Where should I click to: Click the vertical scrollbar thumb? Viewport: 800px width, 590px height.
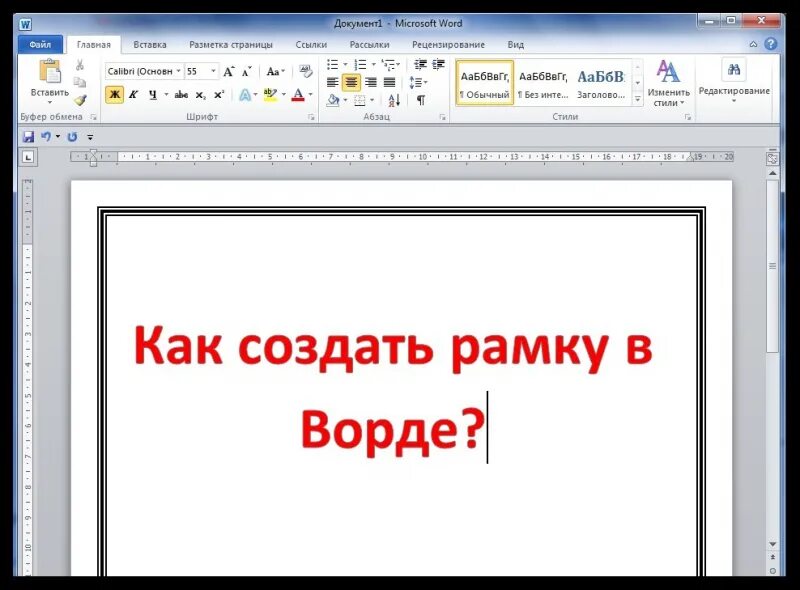point(772,265)
